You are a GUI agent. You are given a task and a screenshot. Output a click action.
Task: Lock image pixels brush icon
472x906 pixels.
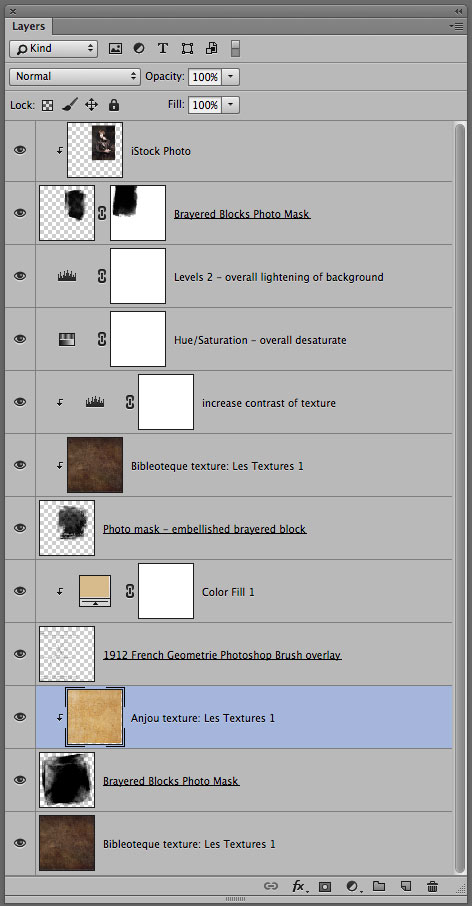coord(69,105)
